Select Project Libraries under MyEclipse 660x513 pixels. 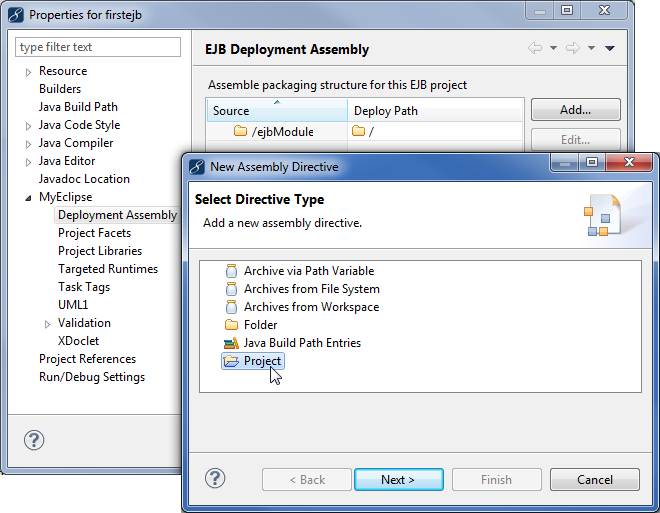point(100,251)
